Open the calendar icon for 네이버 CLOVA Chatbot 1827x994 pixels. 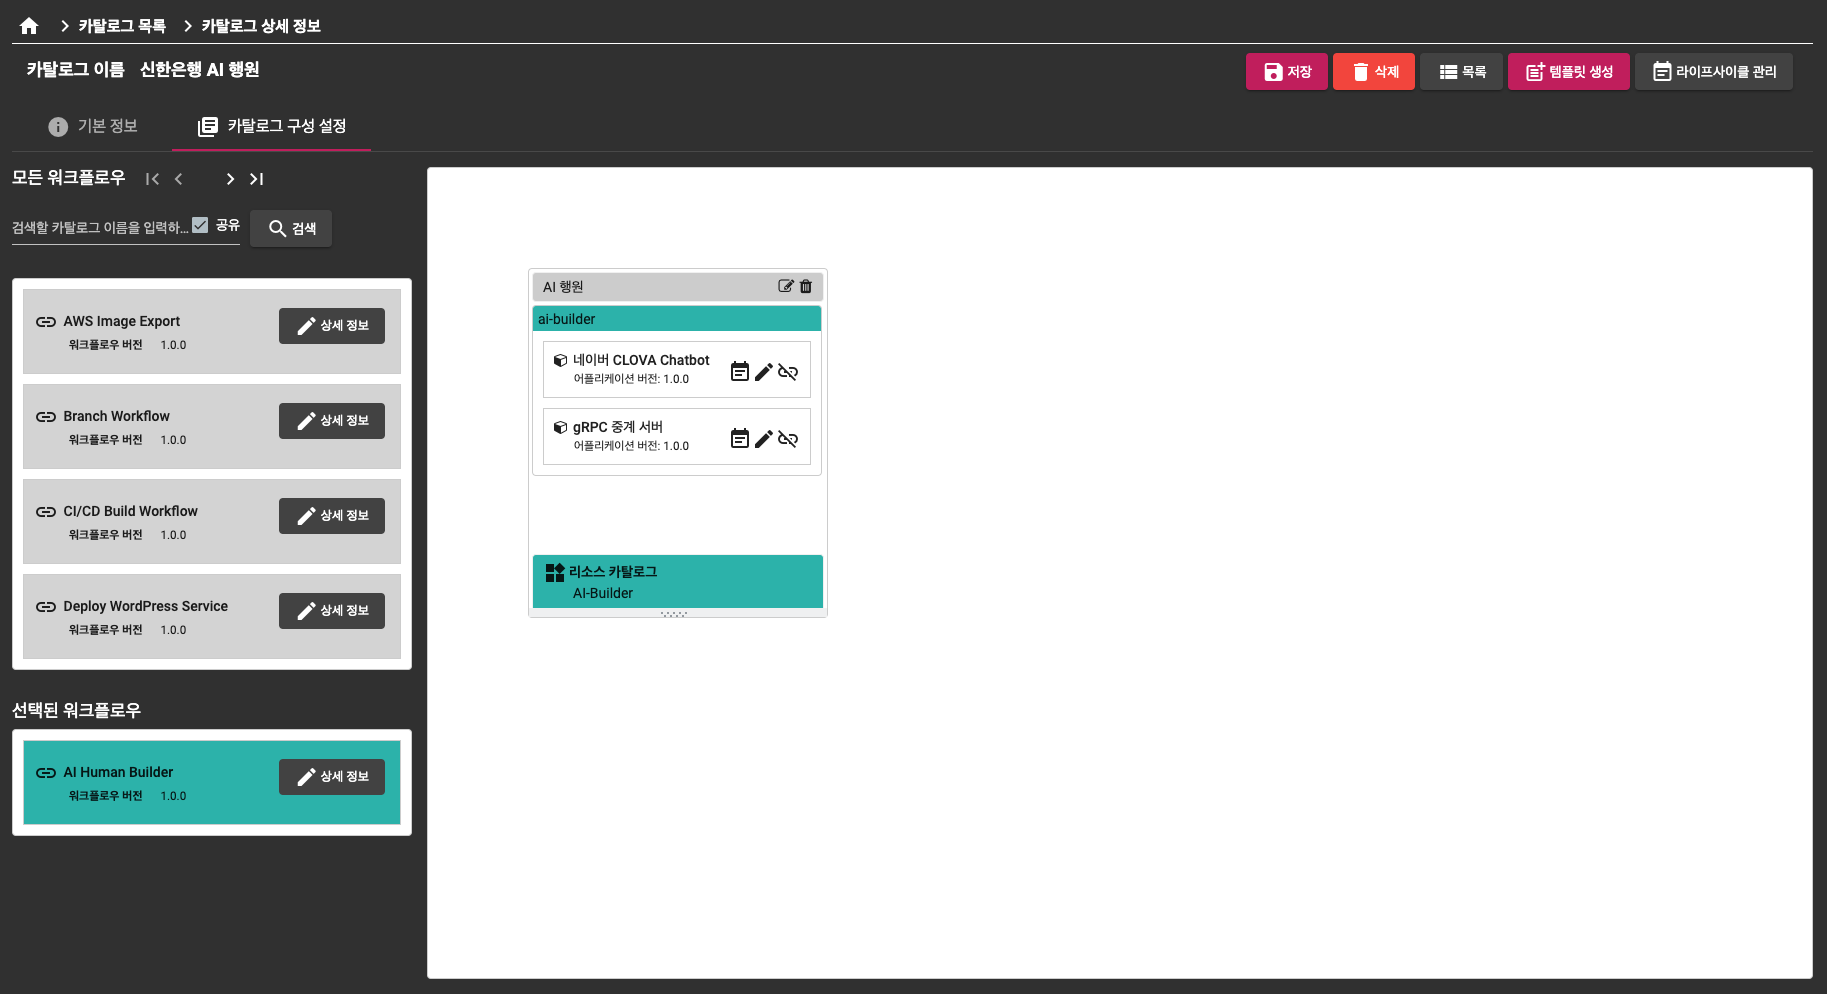740,372
